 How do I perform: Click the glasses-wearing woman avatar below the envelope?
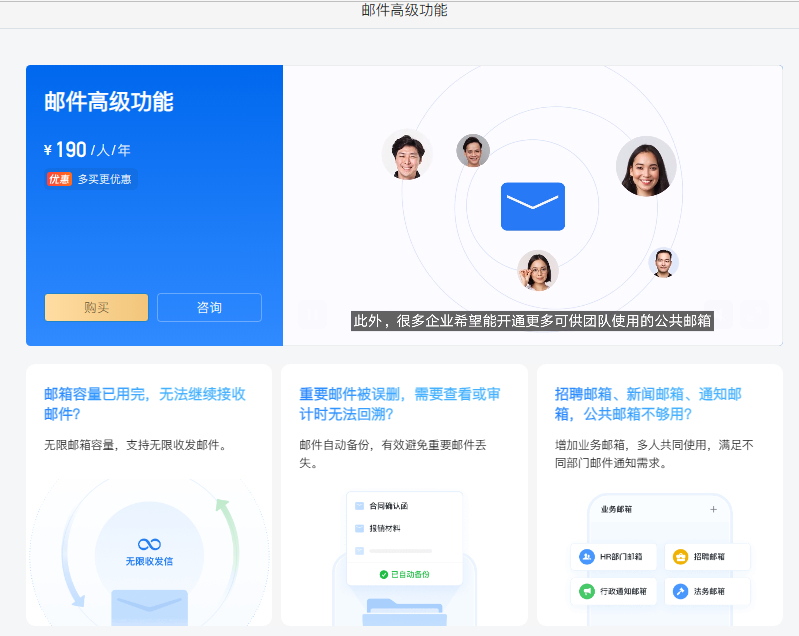click(538, 270)
